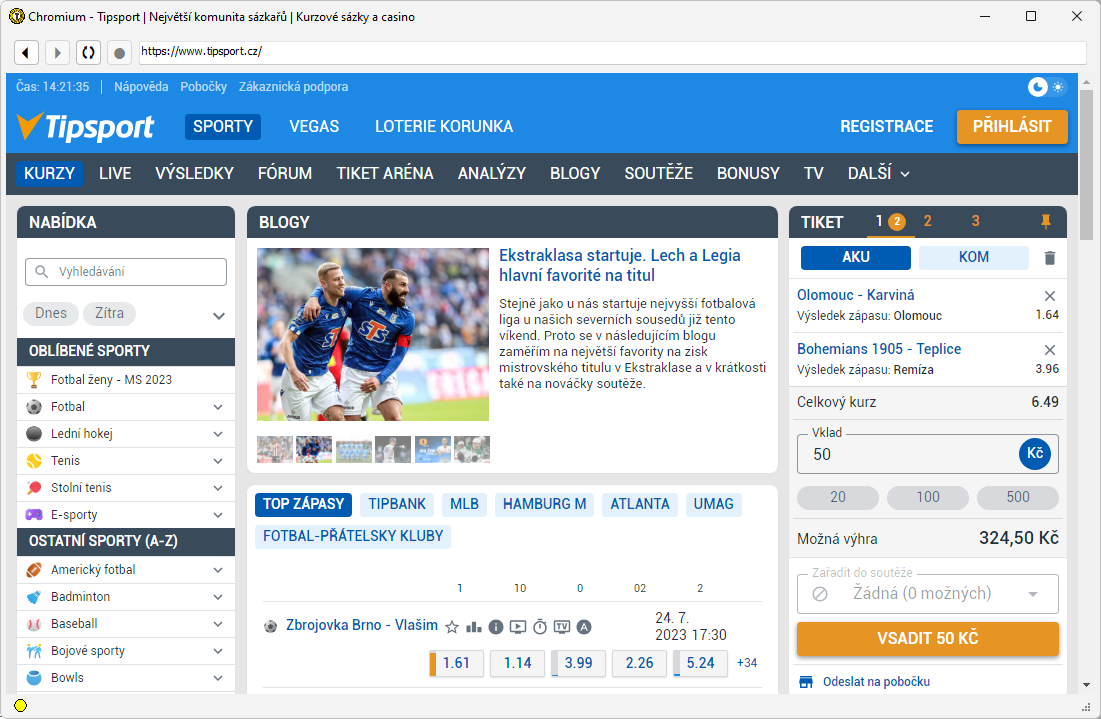Click the Kč currency icon in Vklad

pos(1035,454)
